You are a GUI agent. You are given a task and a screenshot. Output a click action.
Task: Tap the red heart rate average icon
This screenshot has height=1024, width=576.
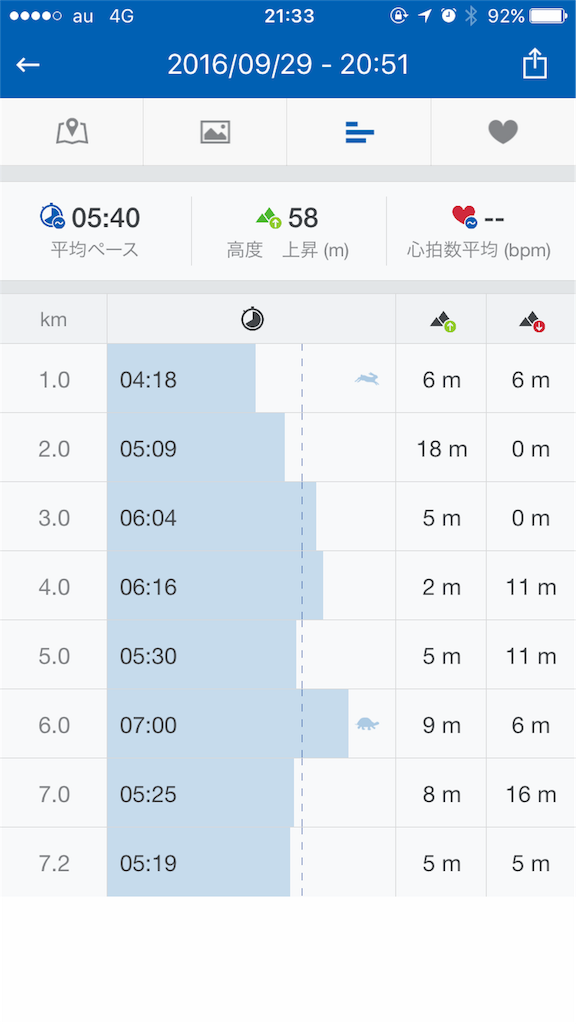464,217
